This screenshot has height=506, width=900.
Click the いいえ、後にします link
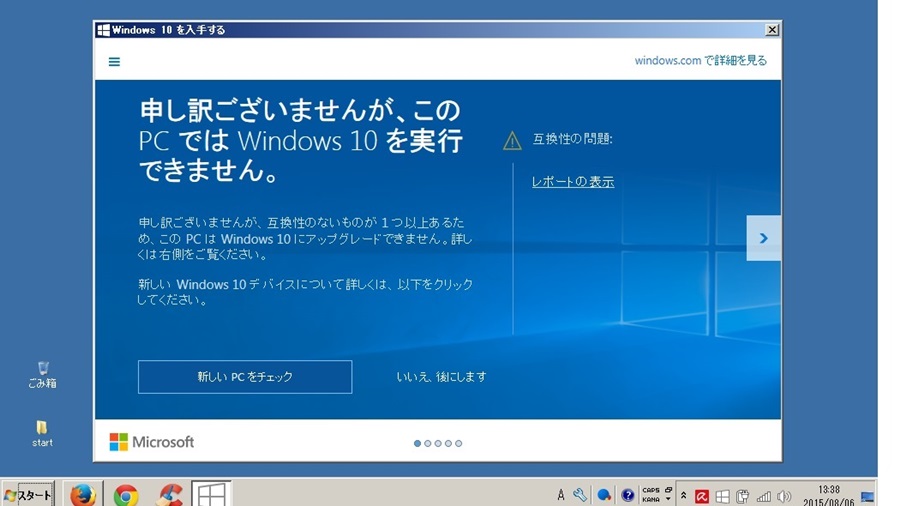(x=441, y=377)
